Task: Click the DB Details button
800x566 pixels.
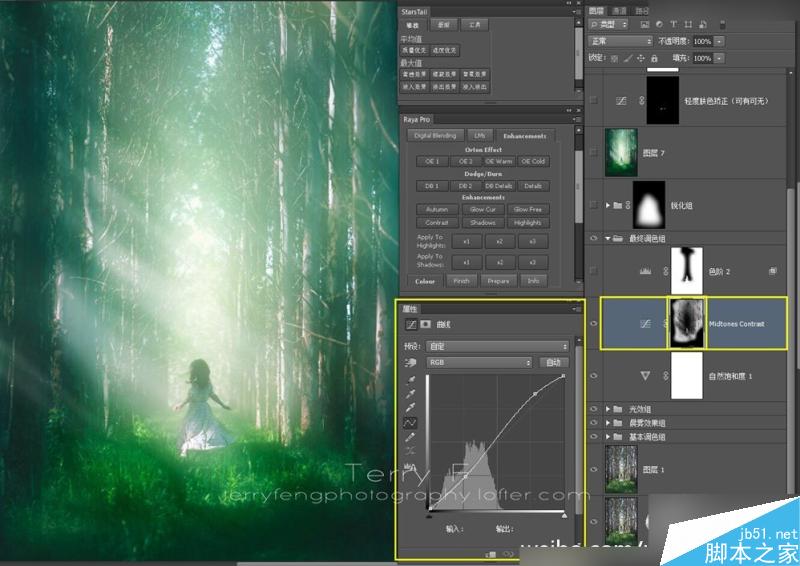Action: (x=498, y=186)
